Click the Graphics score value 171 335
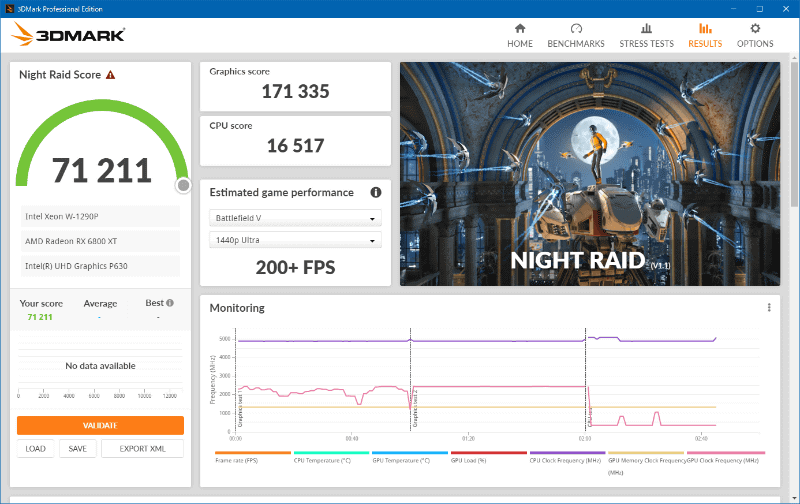800x504 pixels. [295, 92]
